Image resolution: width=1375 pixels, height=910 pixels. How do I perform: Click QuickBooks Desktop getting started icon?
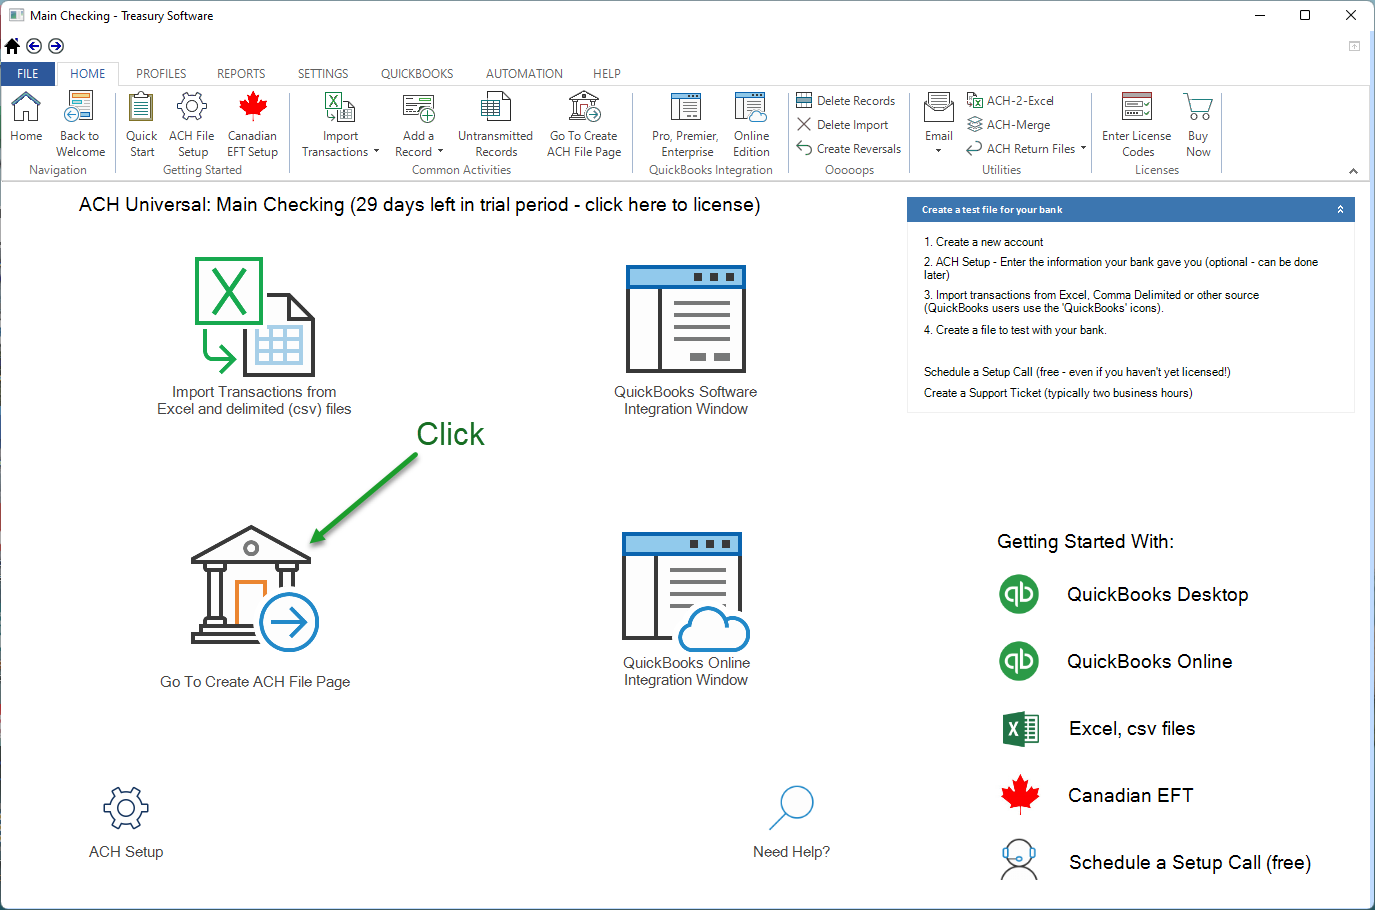(1019, 594)
